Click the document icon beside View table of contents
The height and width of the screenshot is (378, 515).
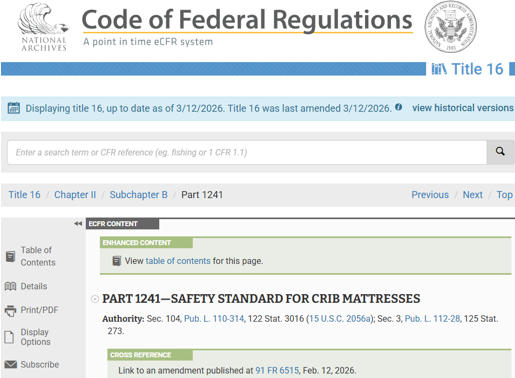[x=117, y=261]
